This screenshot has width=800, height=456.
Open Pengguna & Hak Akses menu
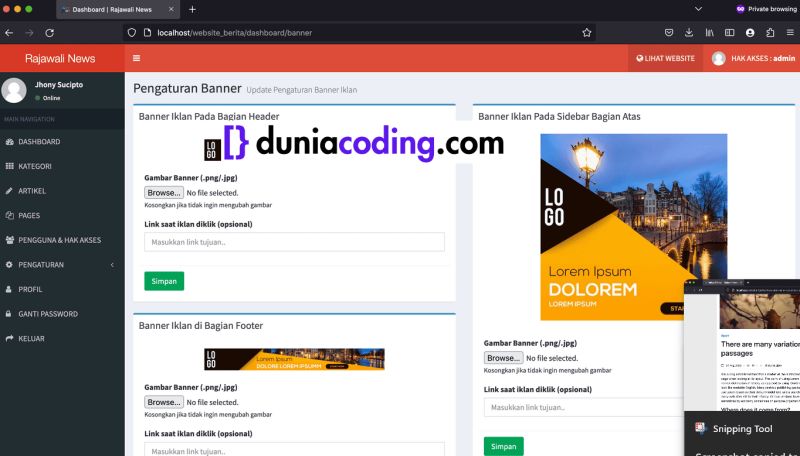pos(62,240)
